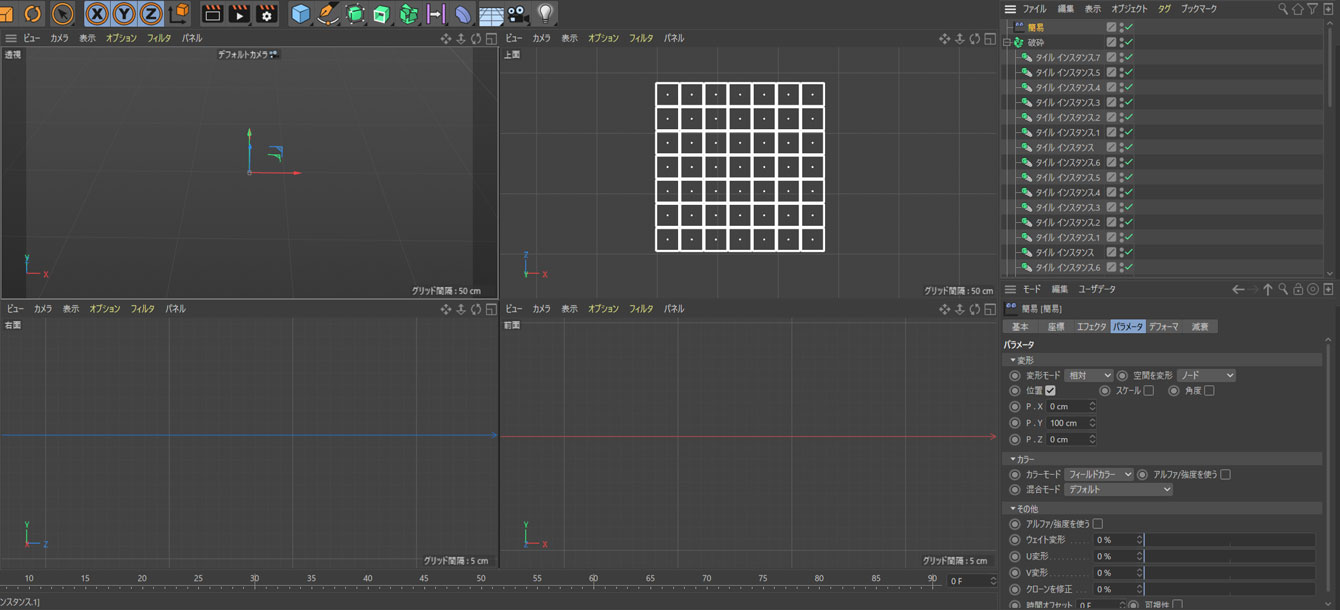
Task: Open the オブジェクト menu in Object Manager
Action: pos(1129,9)
